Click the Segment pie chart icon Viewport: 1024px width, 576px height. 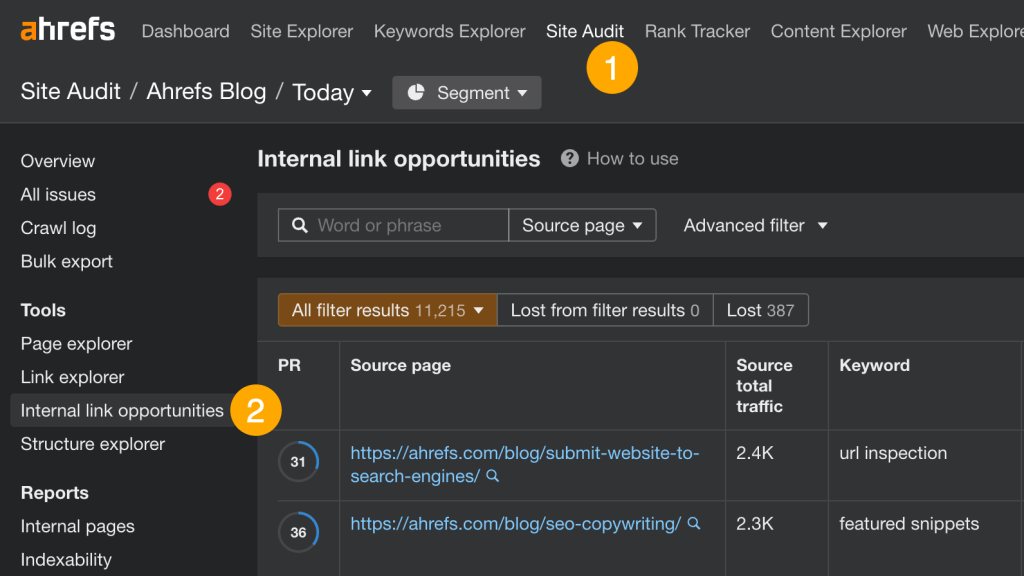coord(416,93)
